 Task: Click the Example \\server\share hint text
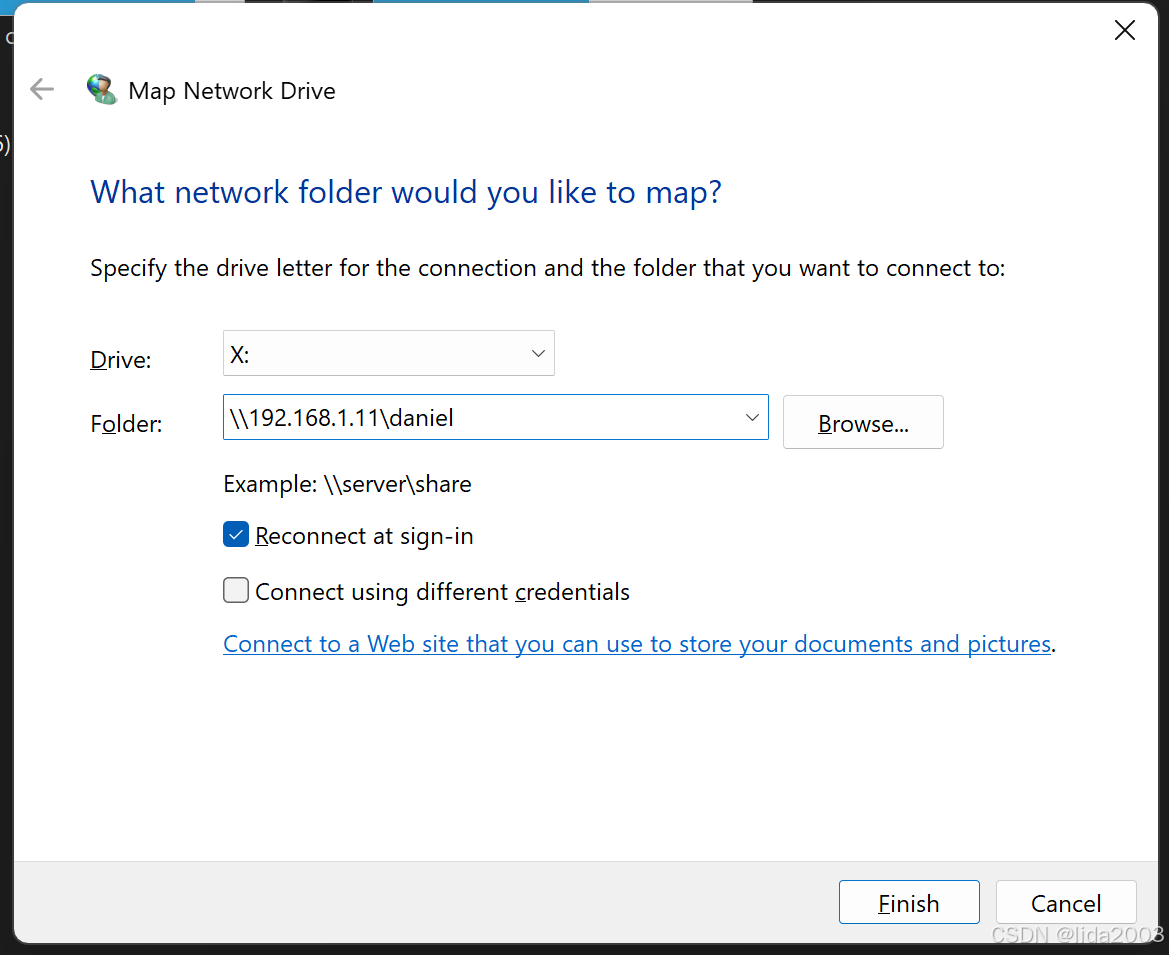pyautogui.click(x=347, y=484)
